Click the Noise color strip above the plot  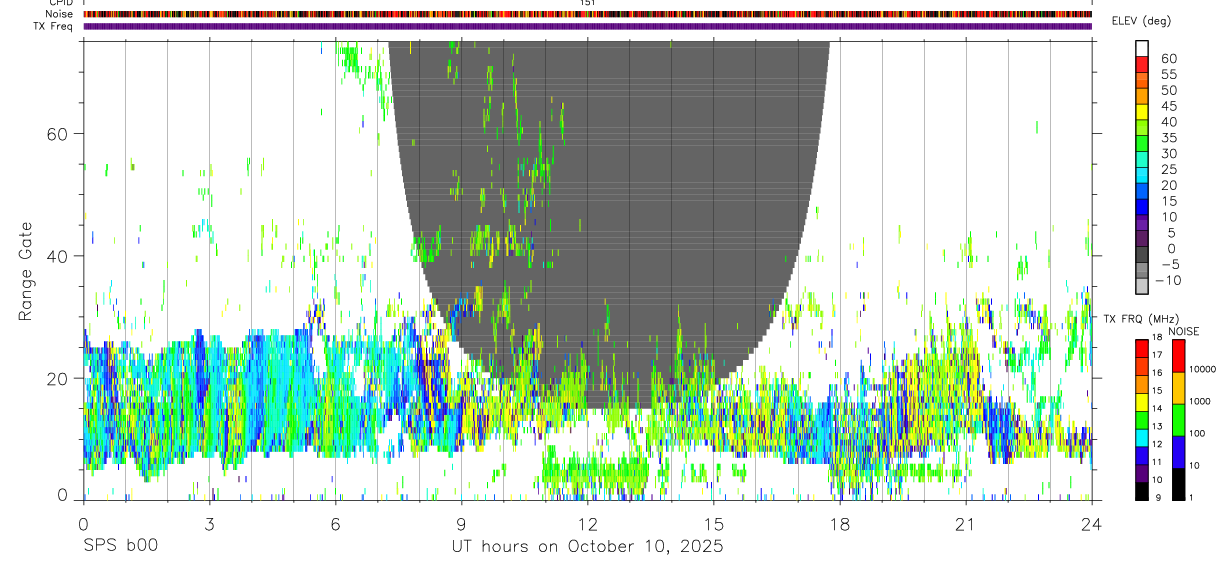point(588,15)
